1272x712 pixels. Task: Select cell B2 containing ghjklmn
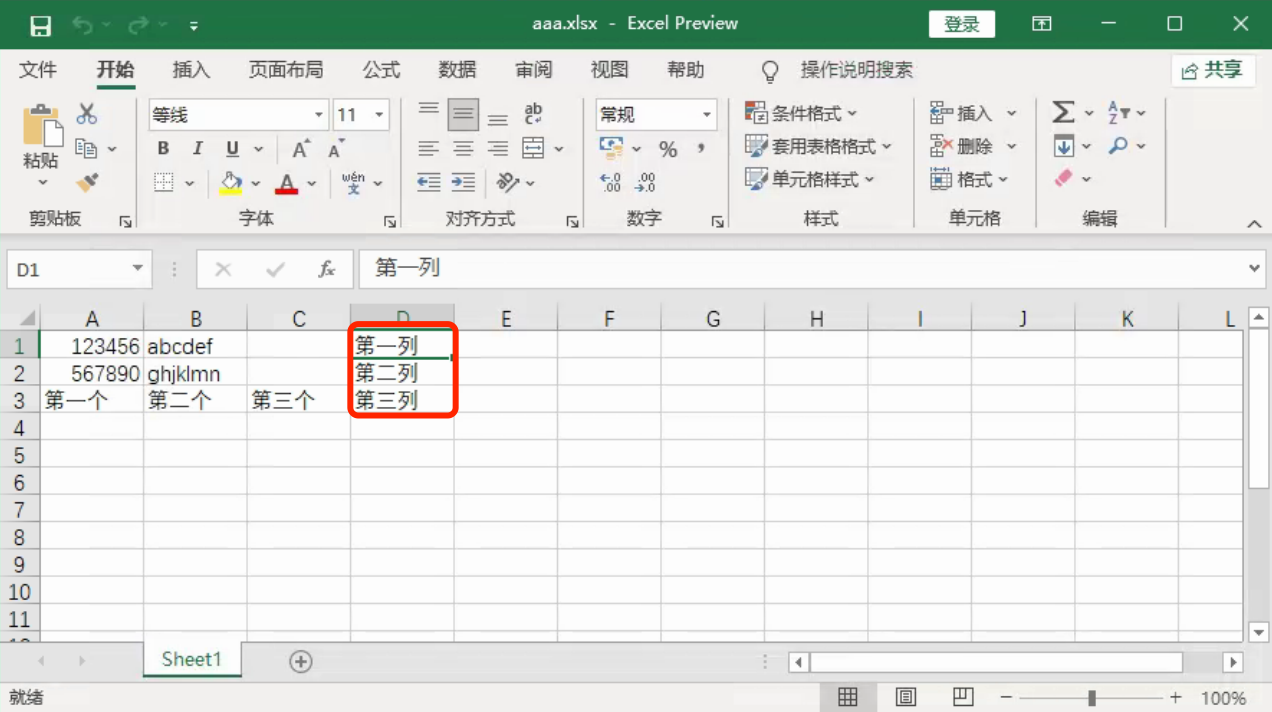195,374
